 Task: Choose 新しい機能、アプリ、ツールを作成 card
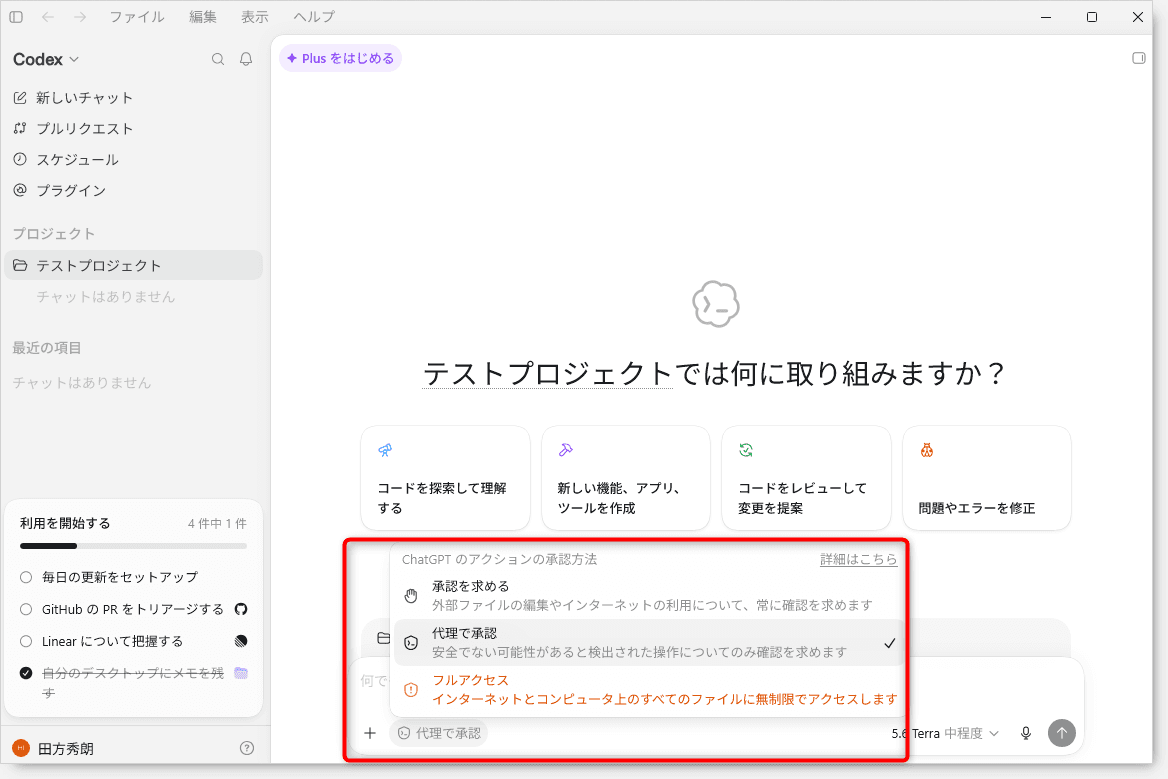click(x=626, y=478)
